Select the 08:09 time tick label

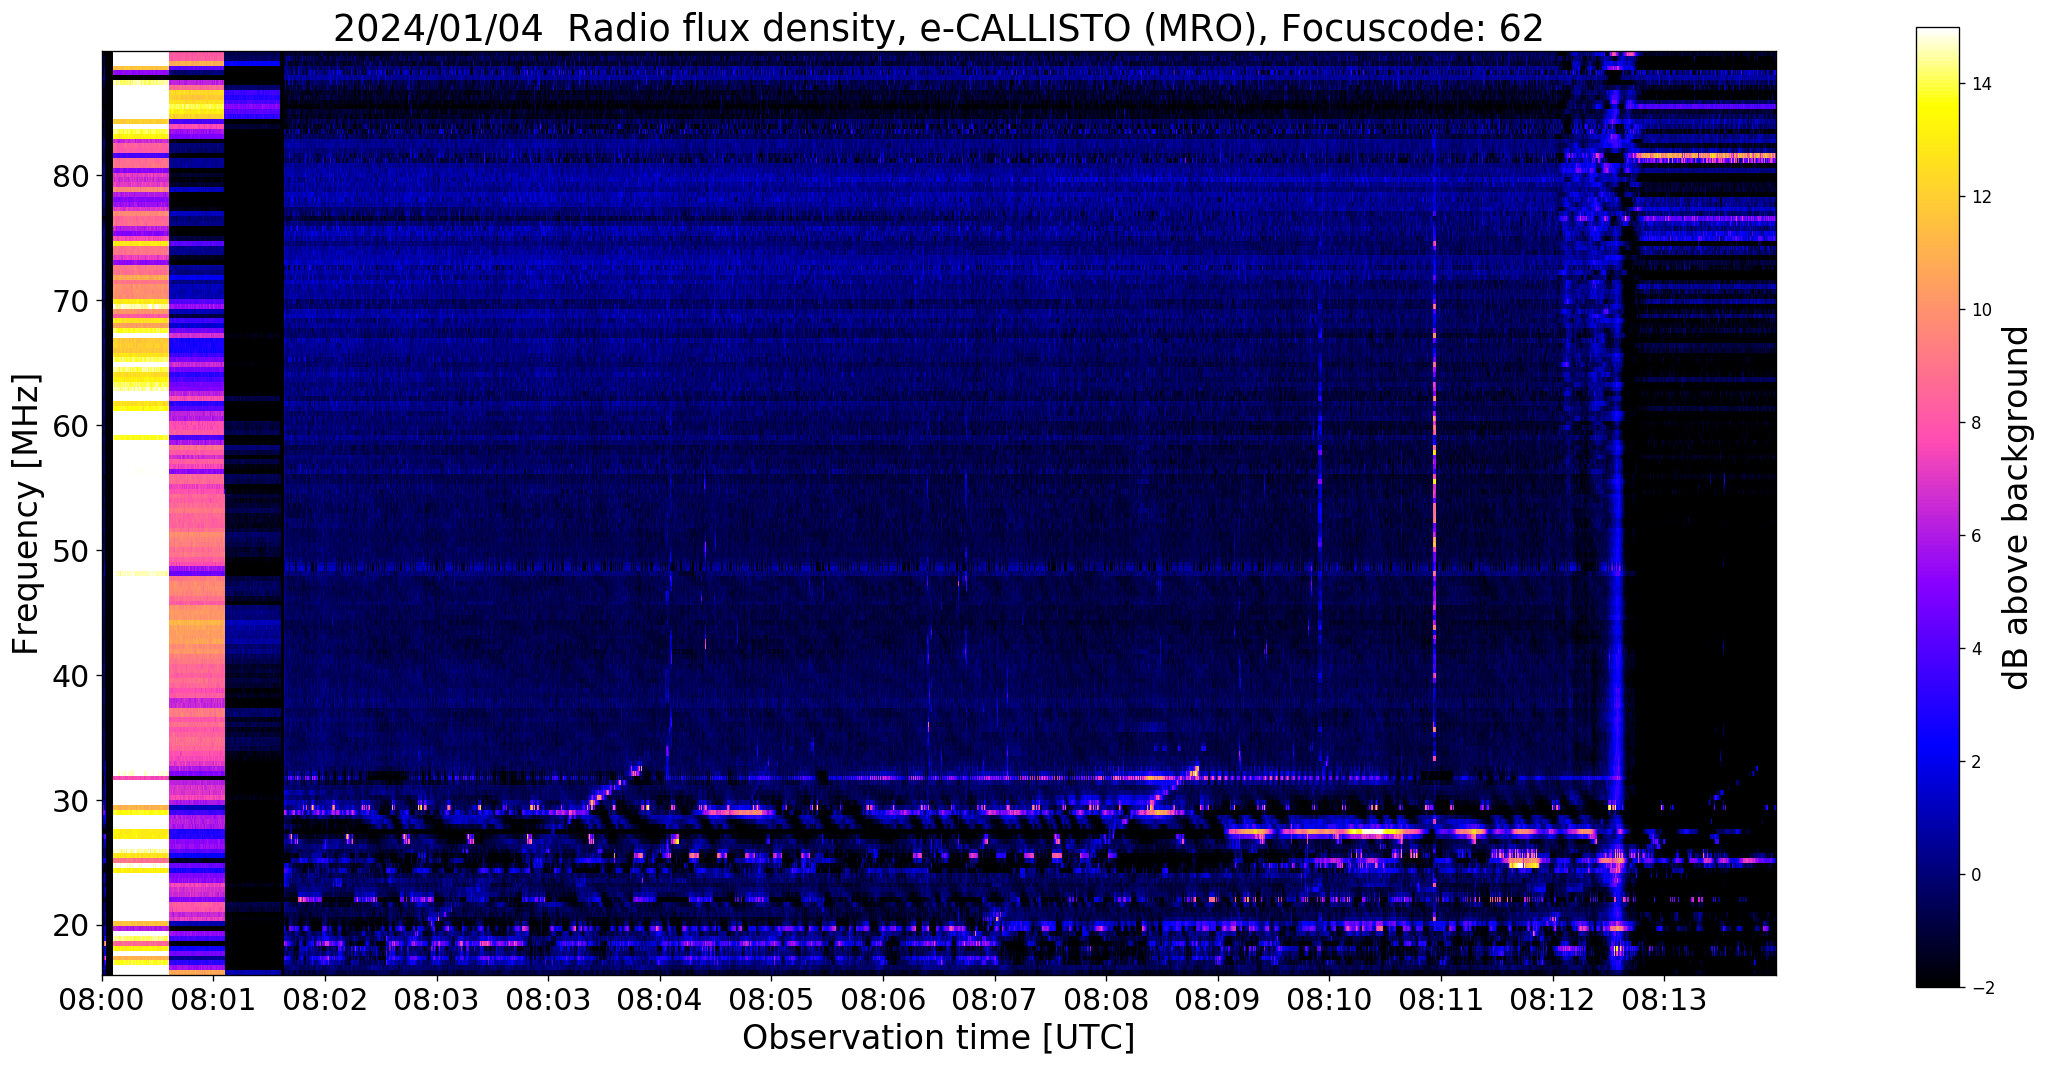pyautogui.click(x=1218, y=998)
